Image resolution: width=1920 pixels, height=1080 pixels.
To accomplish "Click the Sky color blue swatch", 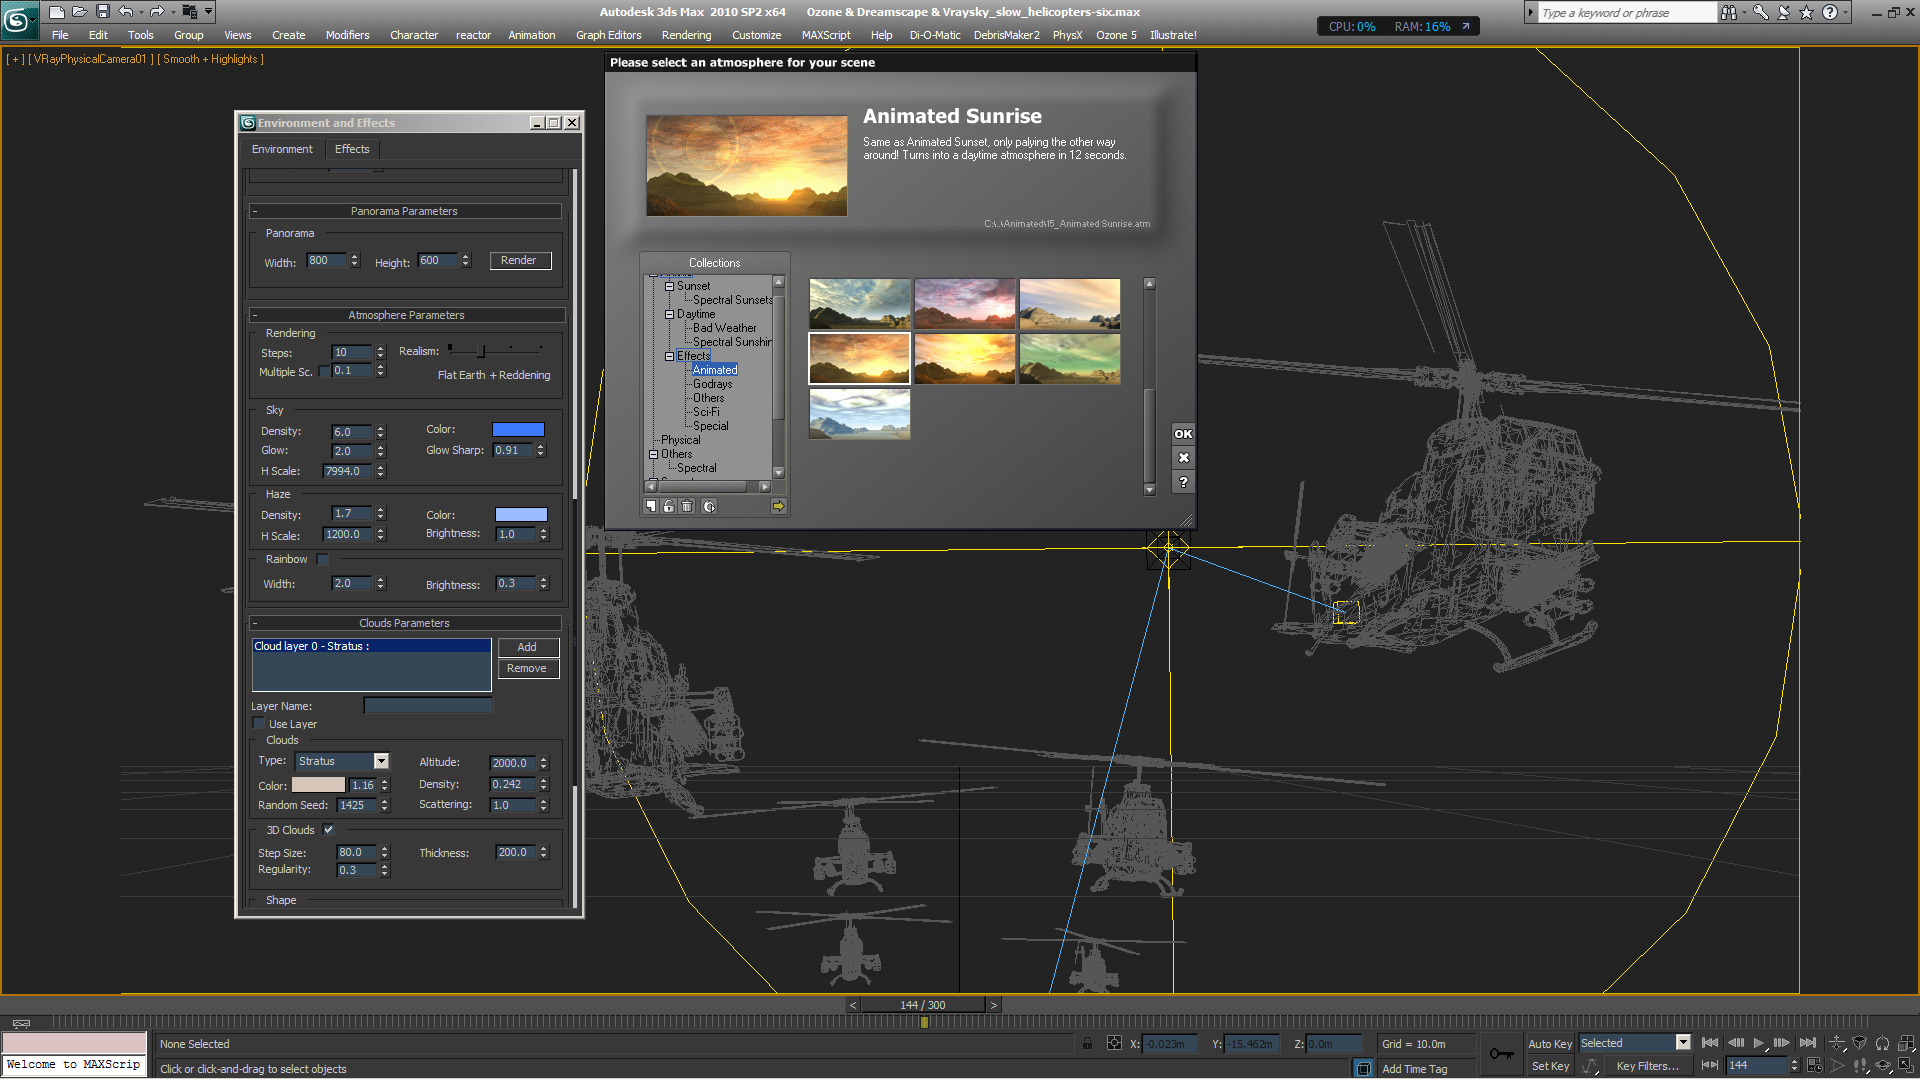I will [518, 430].
